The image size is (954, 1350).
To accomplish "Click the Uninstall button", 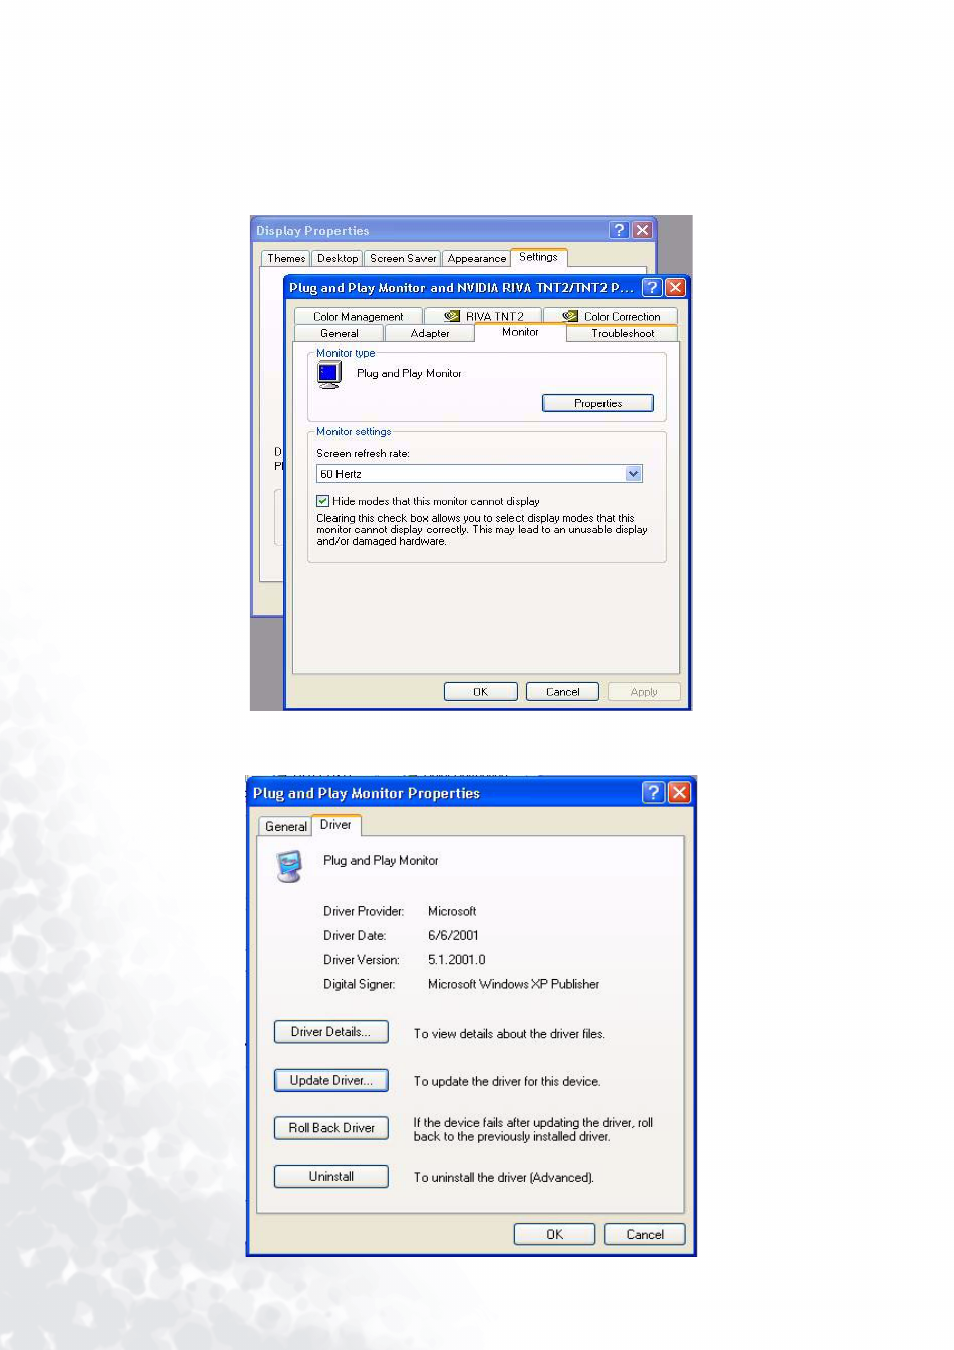I will click(x=331, y=1176).
